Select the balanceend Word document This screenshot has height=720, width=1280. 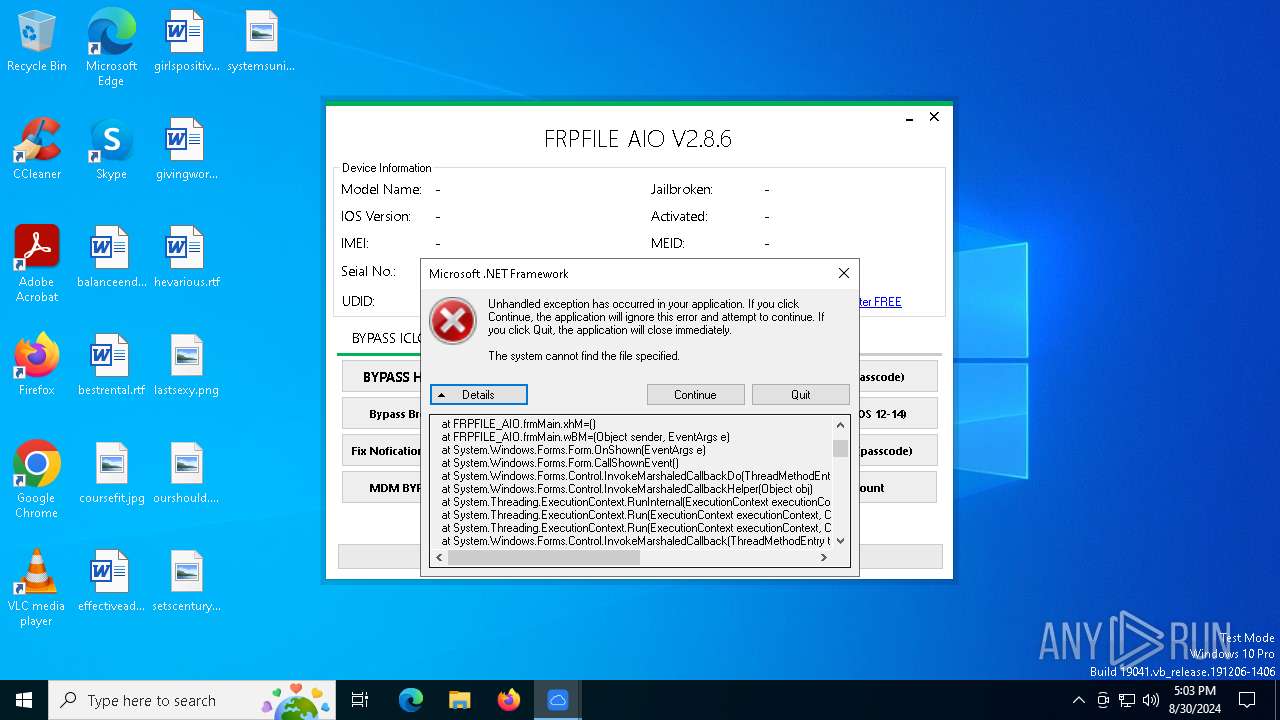[111, 258]
